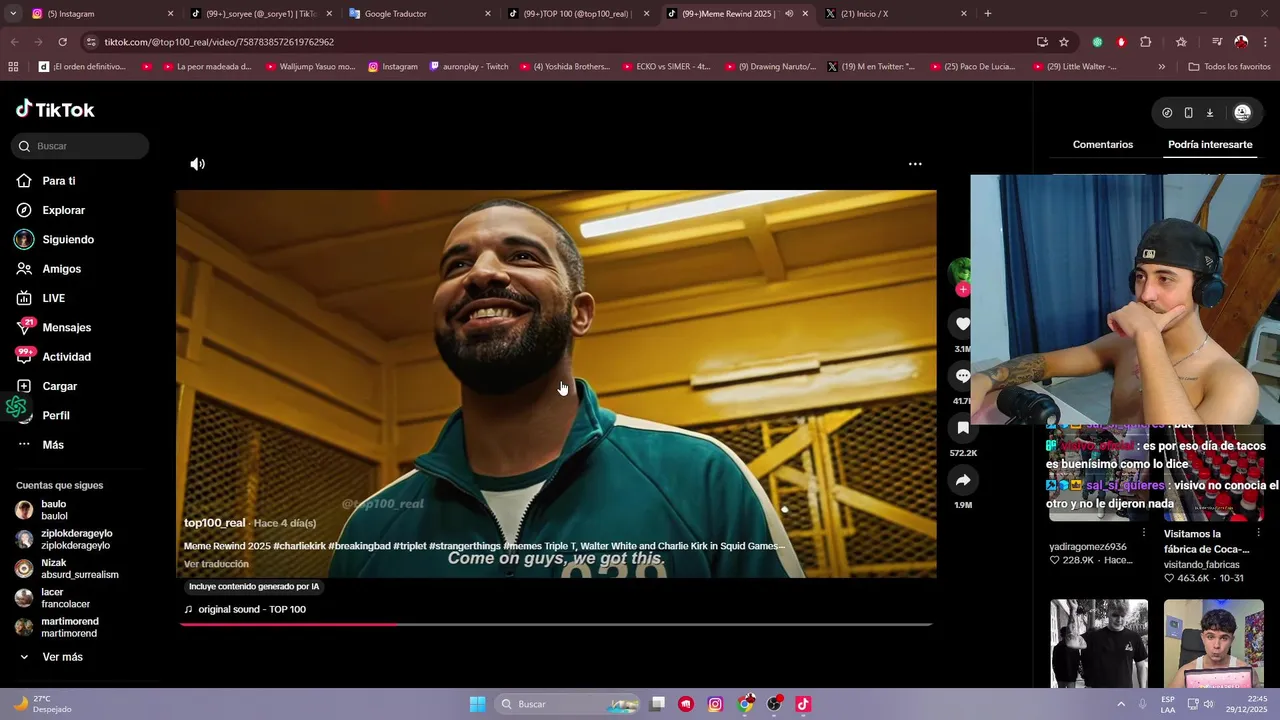Open a new browser tab
Image resolution: width=1280 pixels, height=720 pixels.
point(988,14)
